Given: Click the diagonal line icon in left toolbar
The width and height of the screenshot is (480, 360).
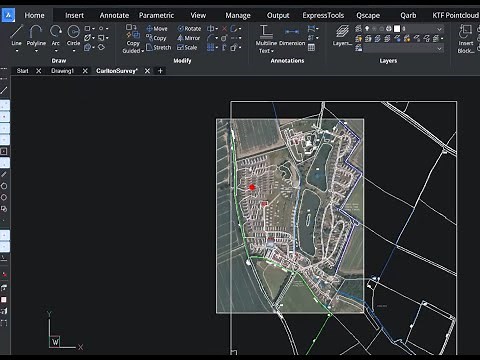Looking at the screenshot, I should (x=4, y=90).
